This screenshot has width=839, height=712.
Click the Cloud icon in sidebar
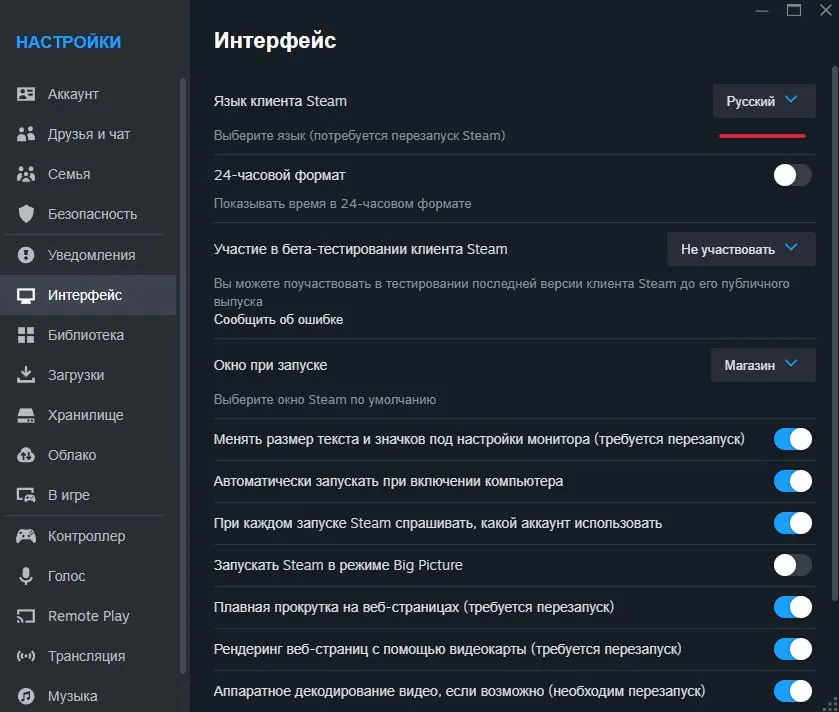point(26,455)
